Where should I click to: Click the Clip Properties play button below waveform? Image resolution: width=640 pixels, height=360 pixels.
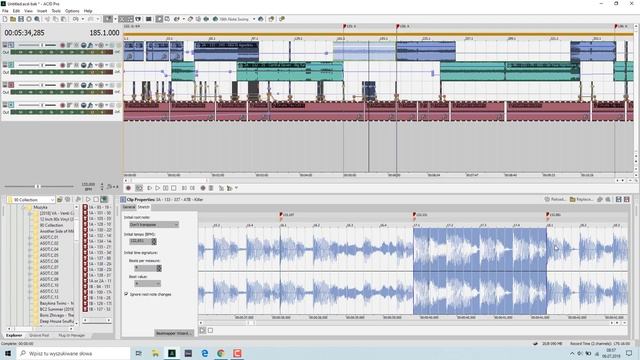point(202,330)
